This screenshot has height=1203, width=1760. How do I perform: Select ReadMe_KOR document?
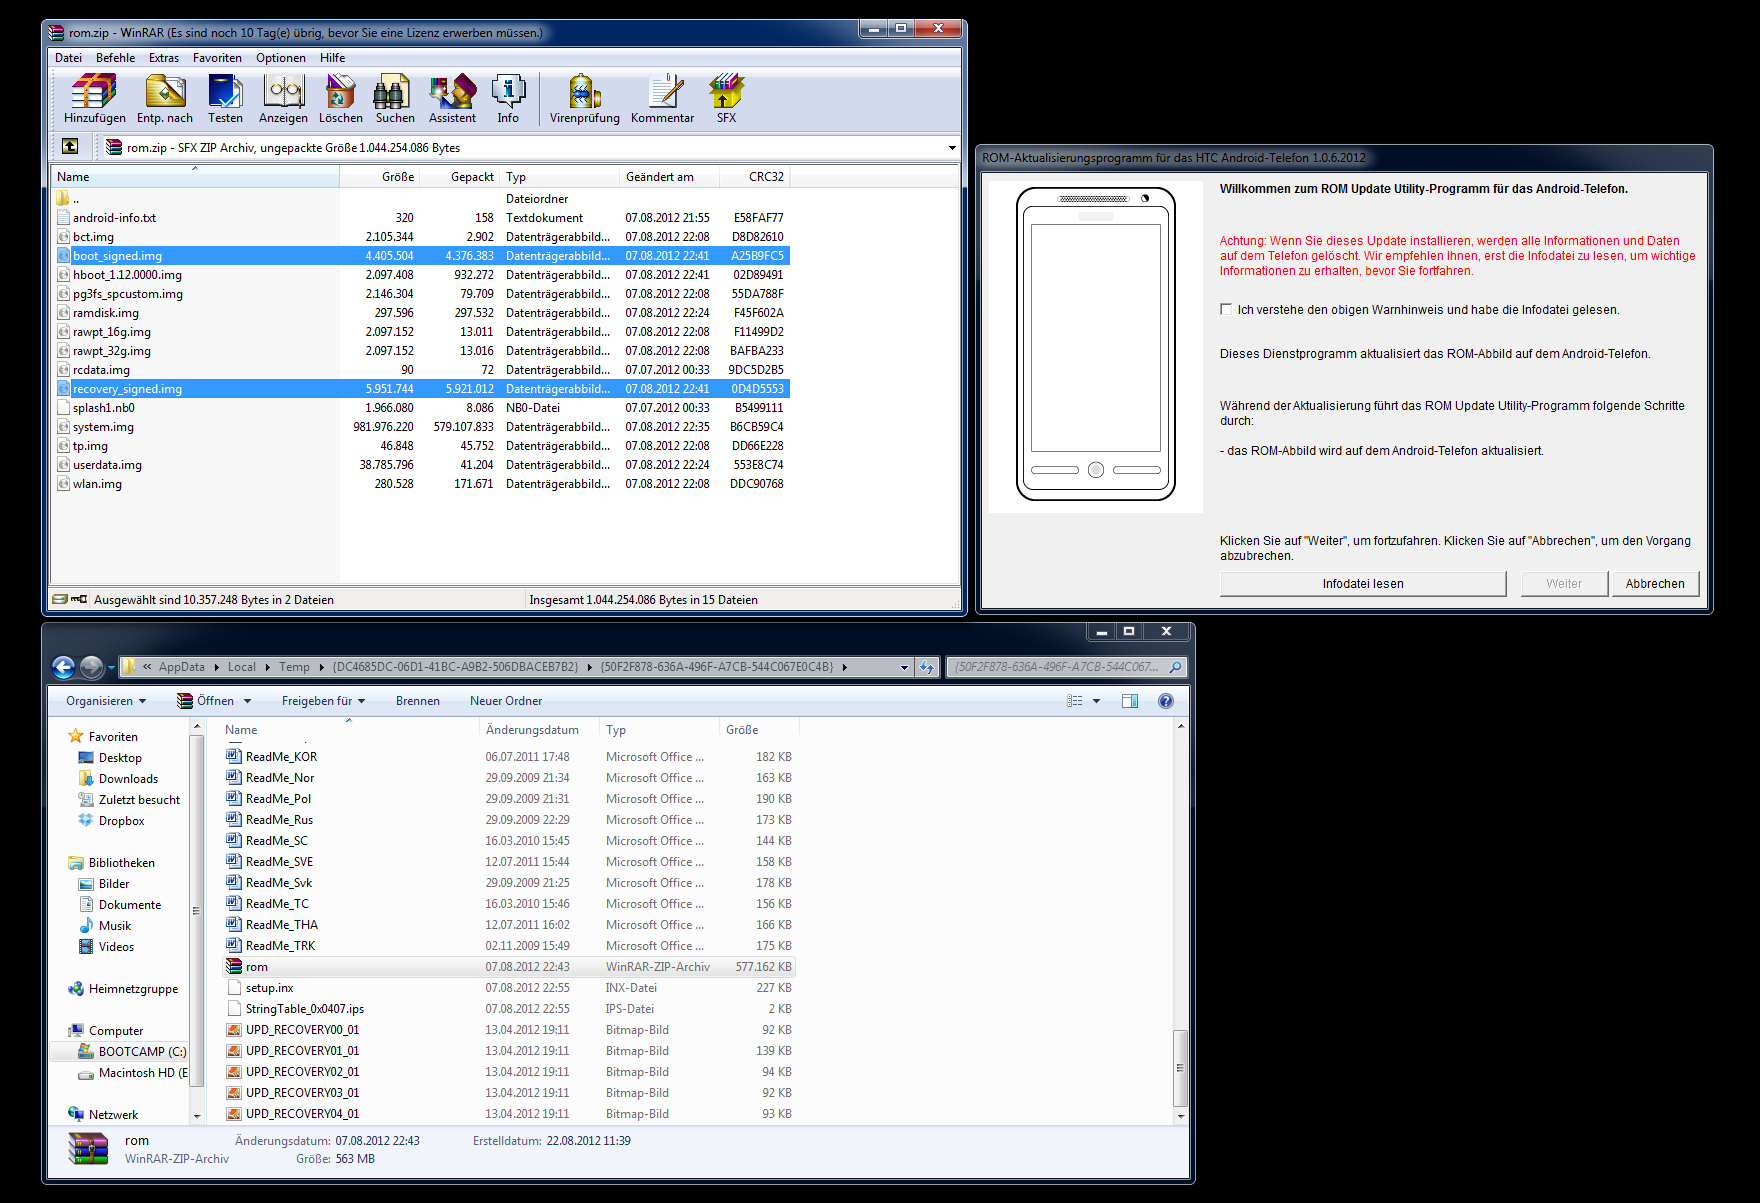(509, 757)
